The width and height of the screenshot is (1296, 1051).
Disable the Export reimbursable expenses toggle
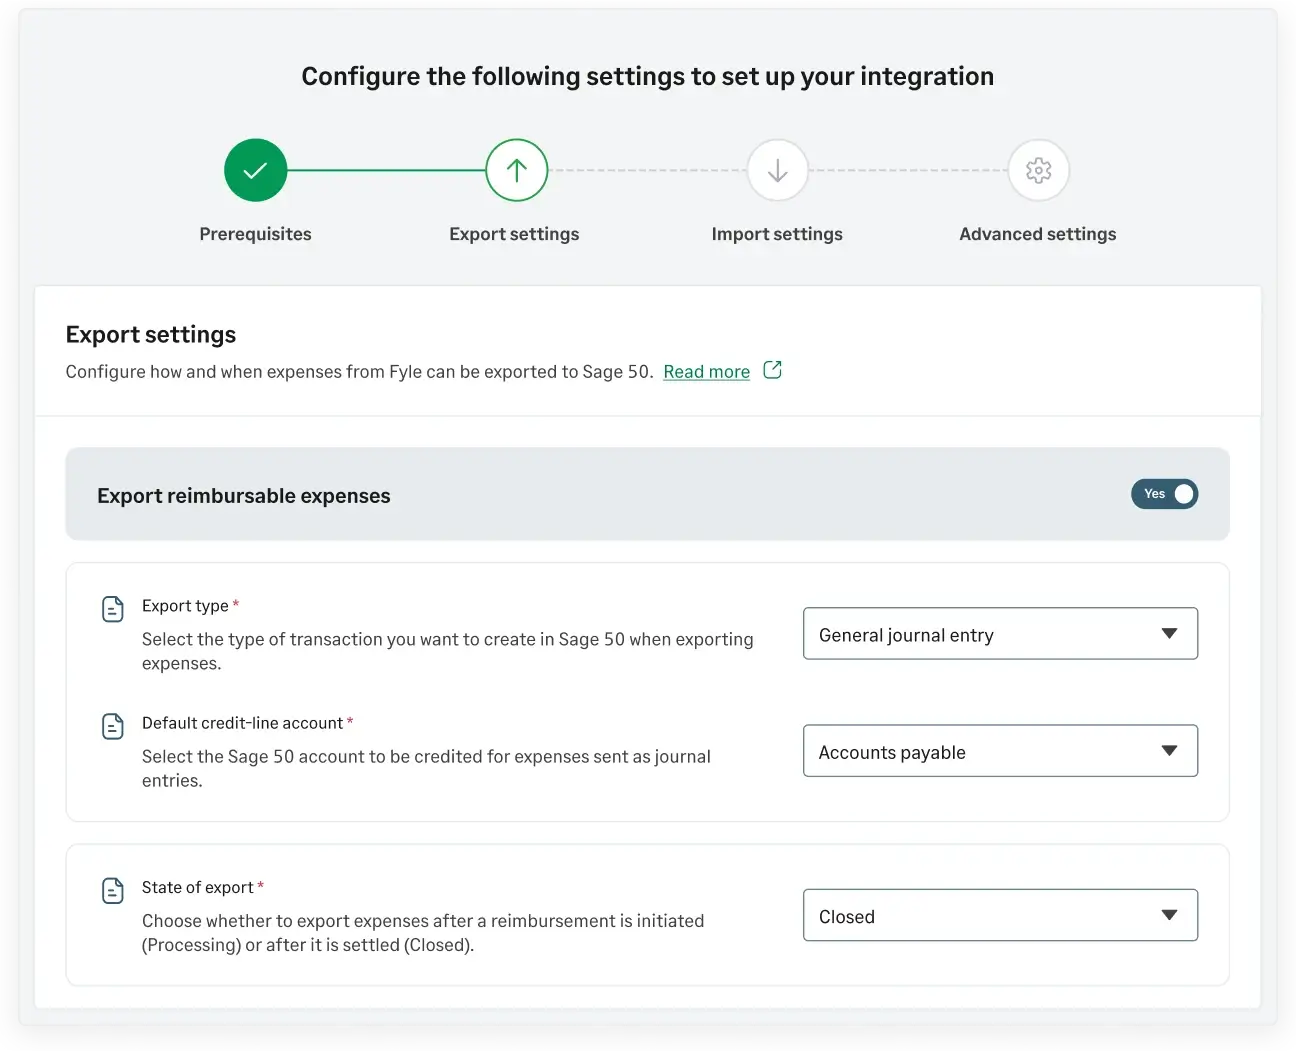click(1164, 493)
